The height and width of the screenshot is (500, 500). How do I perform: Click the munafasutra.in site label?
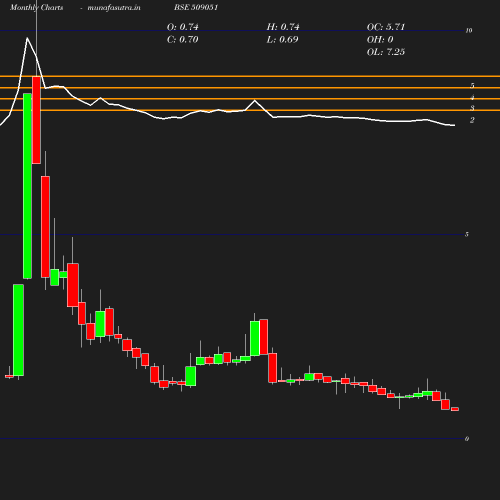point(114,7)
